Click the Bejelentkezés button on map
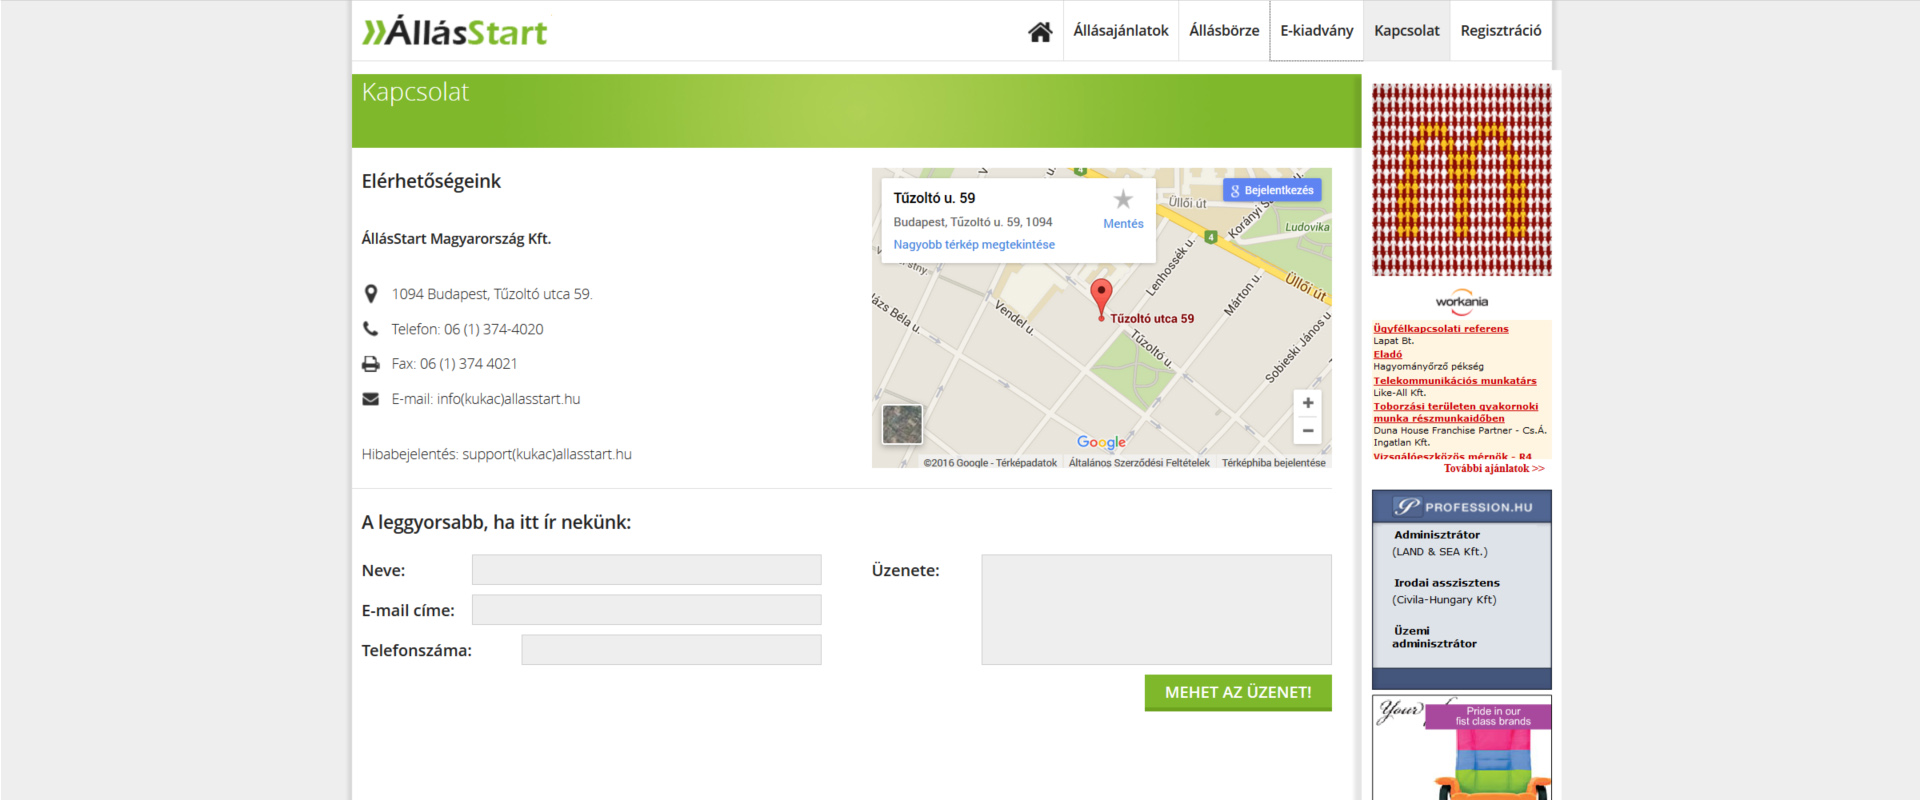Image resolution: width=1920 pixels, height=800 pixels. coord(1272,190)
